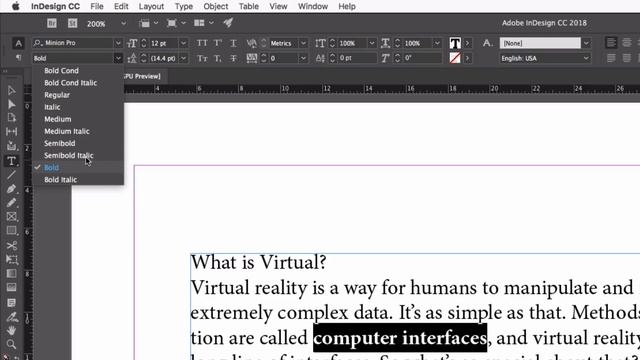This screenshot has height=360, width=640.
Task: Expand fill color options arrow
Action: pyautogui.click(x=467, y=43)
